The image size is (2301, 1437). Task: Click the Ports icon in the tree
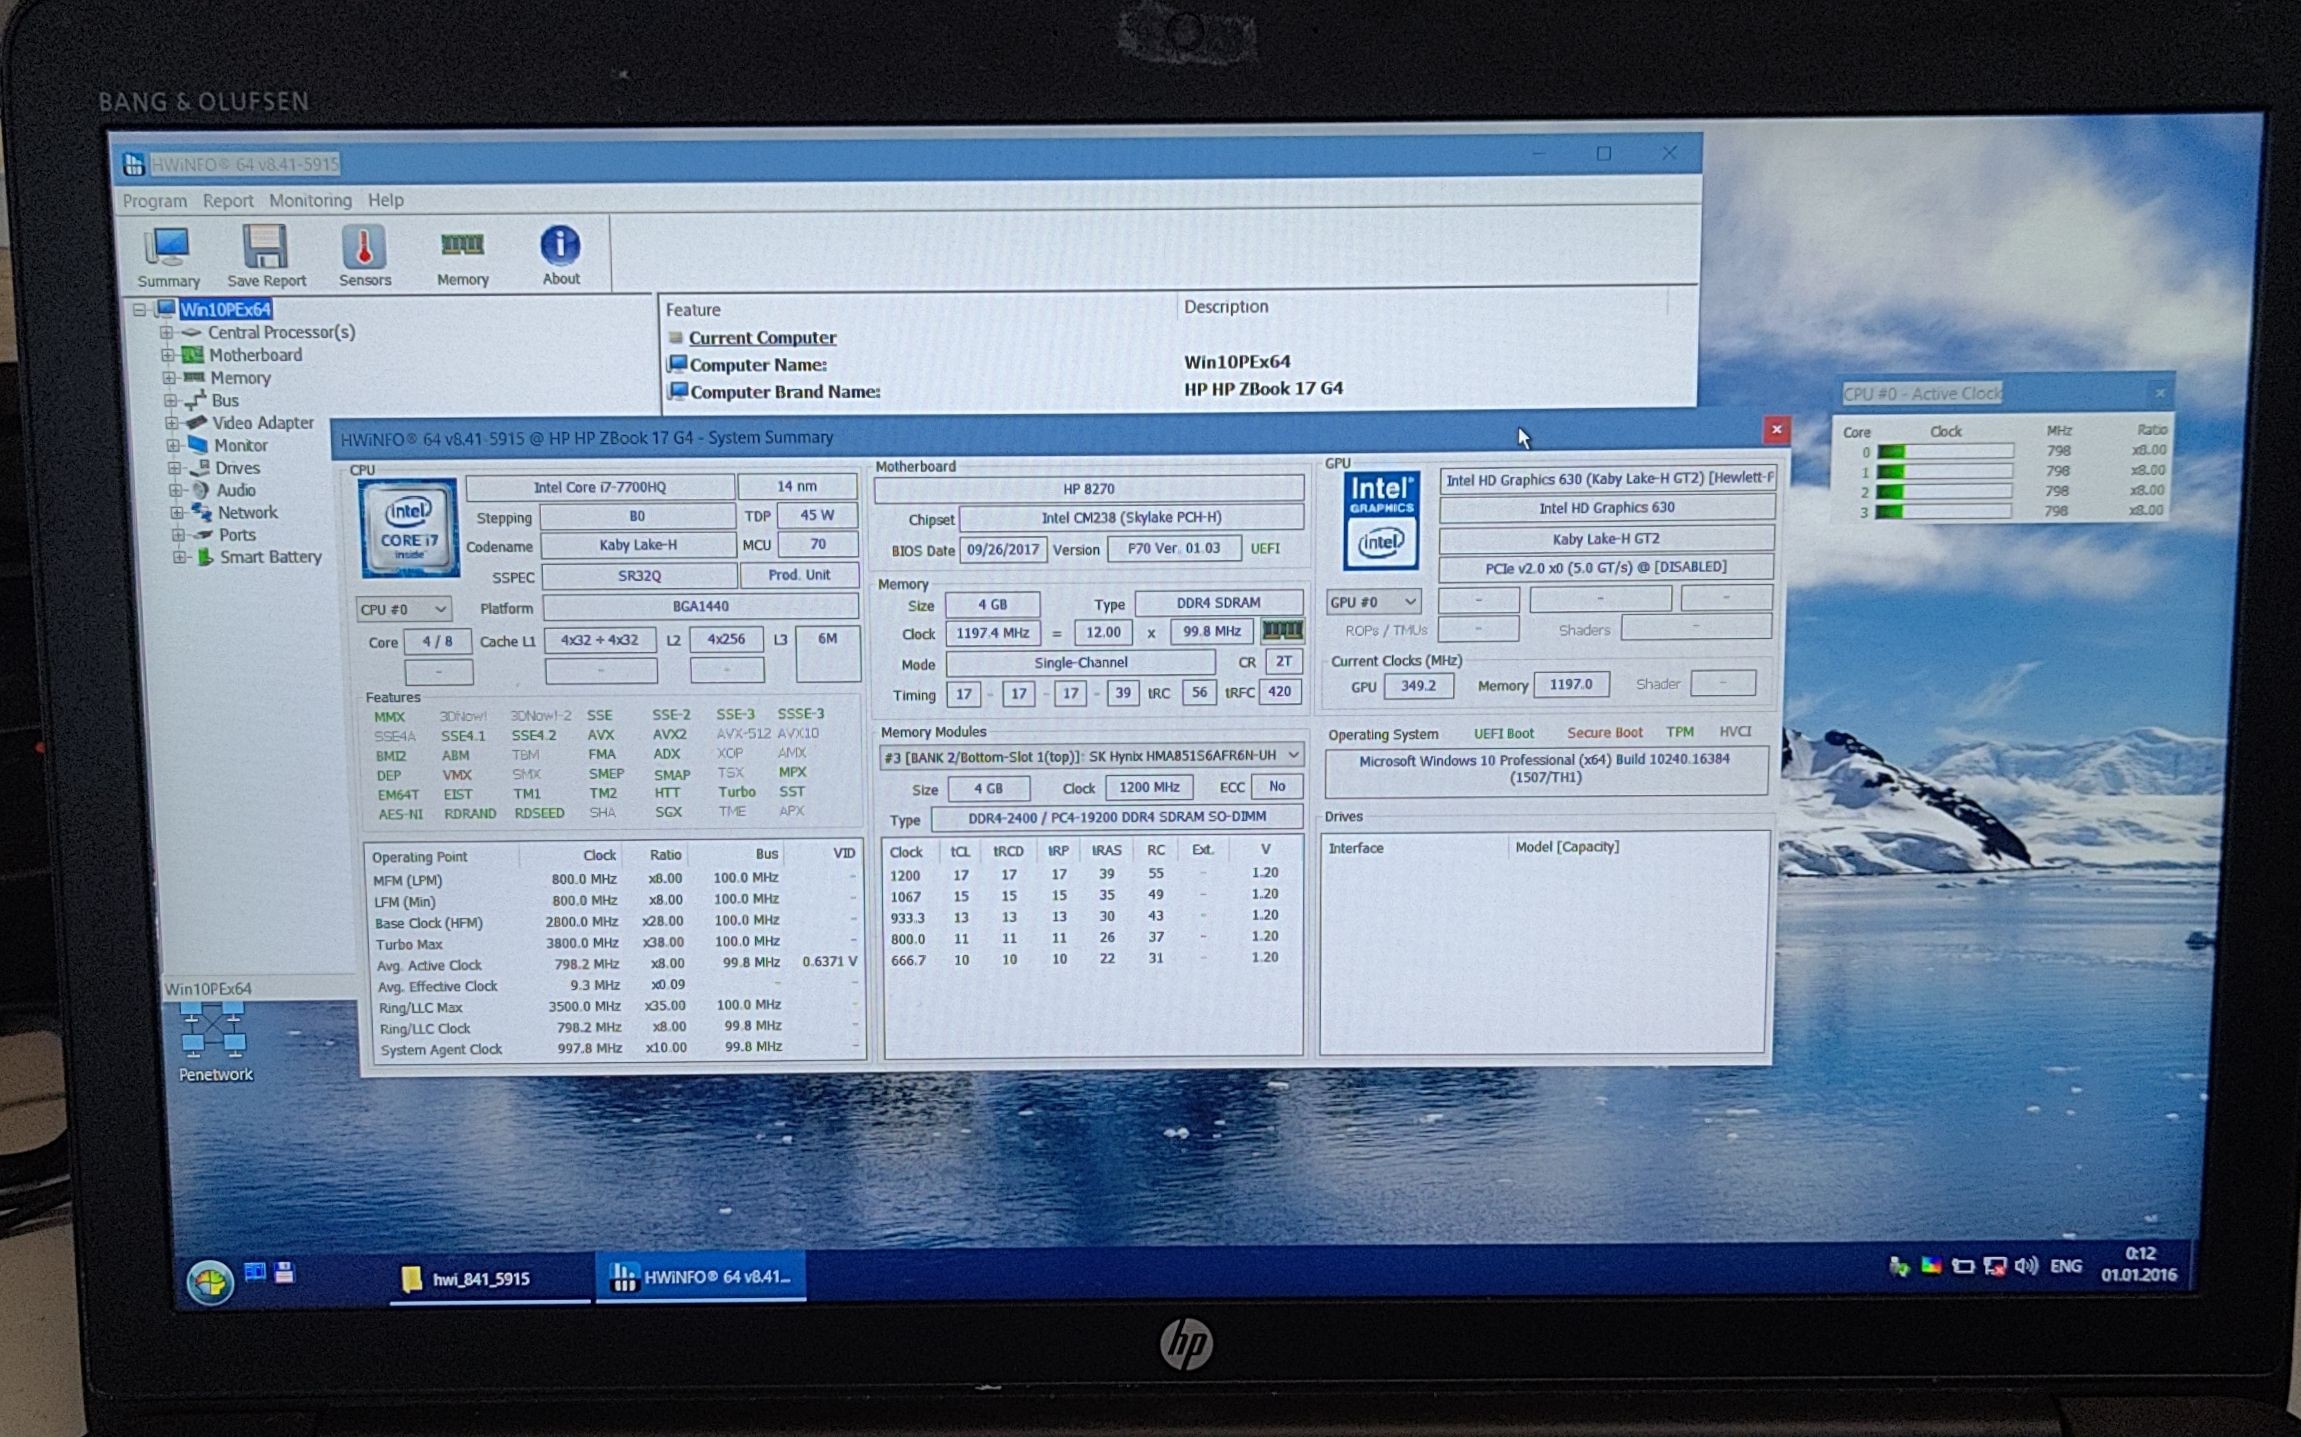[204, 535]
